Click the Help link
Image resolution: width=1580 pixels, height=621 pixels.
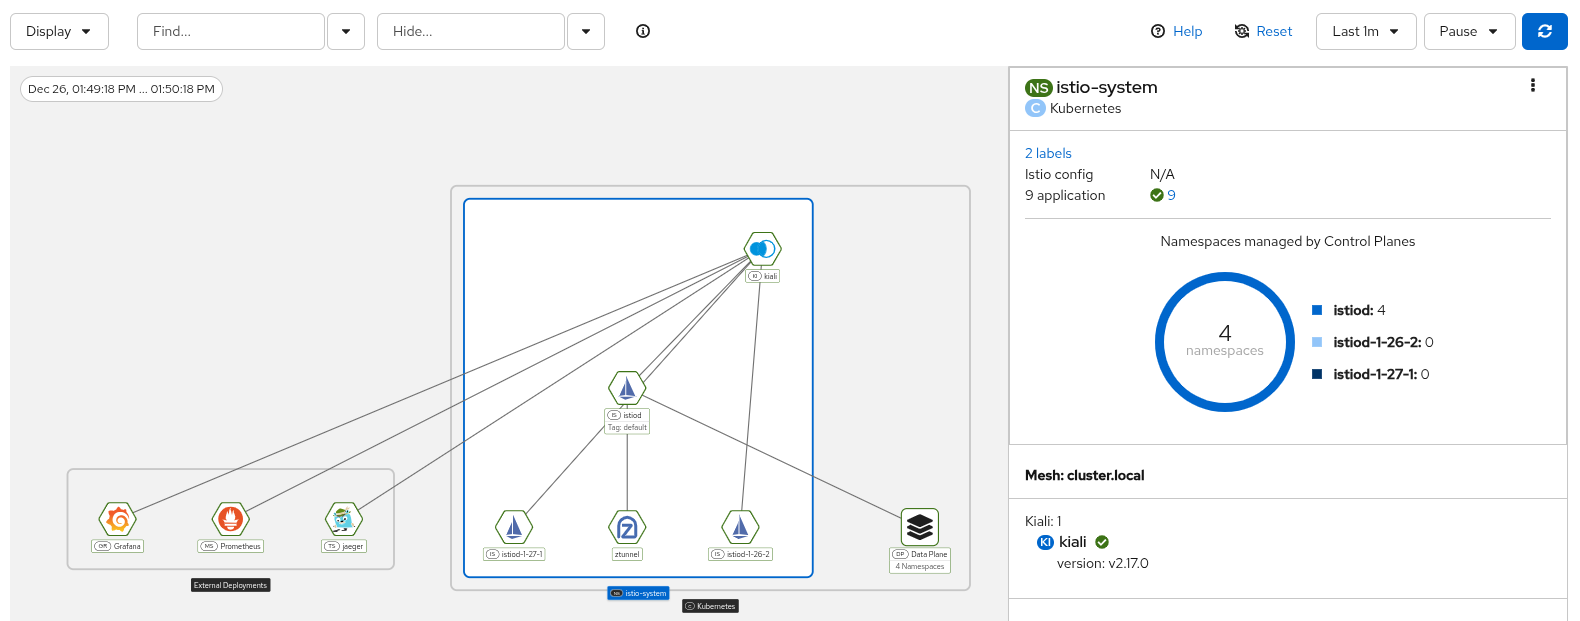(x=1177, y=31)
